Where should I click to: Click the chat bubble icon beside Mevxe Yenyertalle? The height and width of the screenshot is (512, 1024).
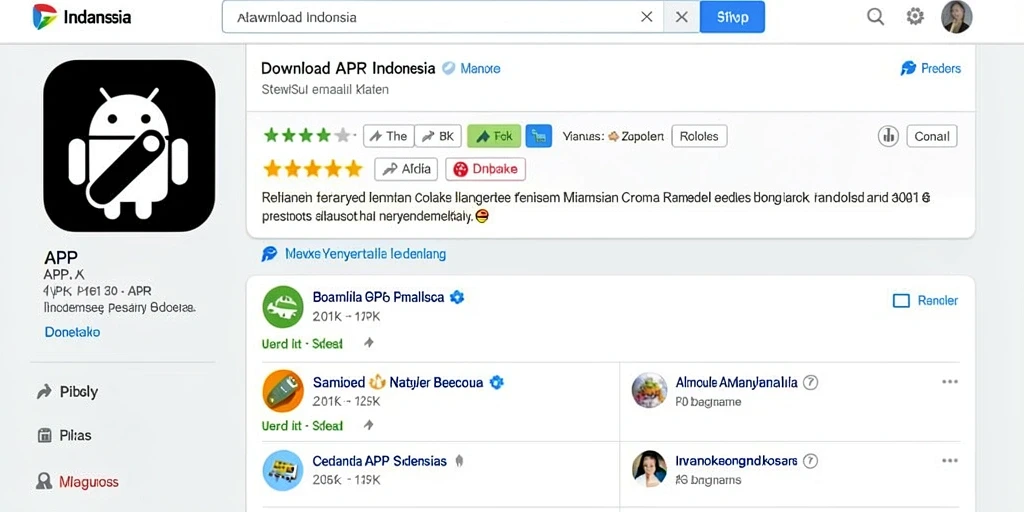[269, 254]
